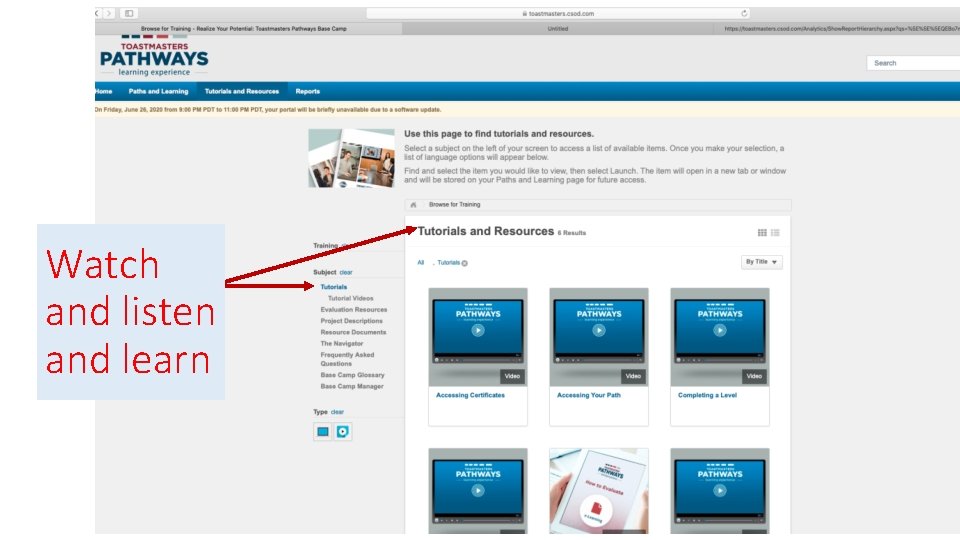
Task: Toggle the video type filter icon
Action: pyautogui.click(x=343, y=432)
